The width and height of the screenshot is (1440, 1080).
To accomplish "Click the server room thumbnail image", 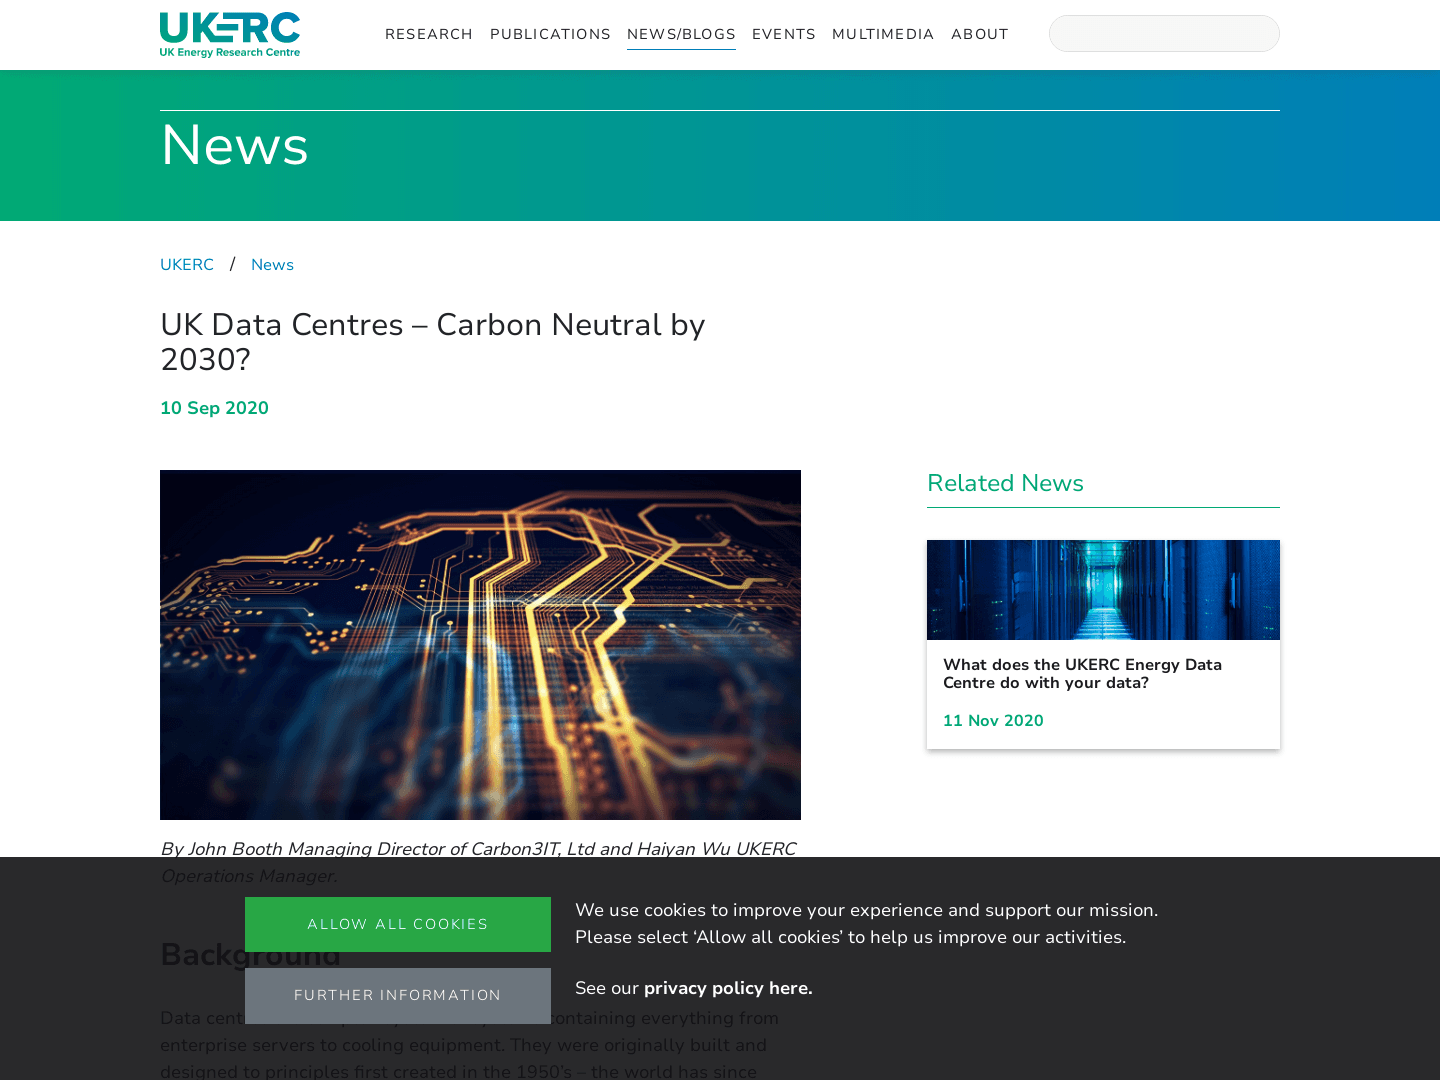I will coord(1103,590).
